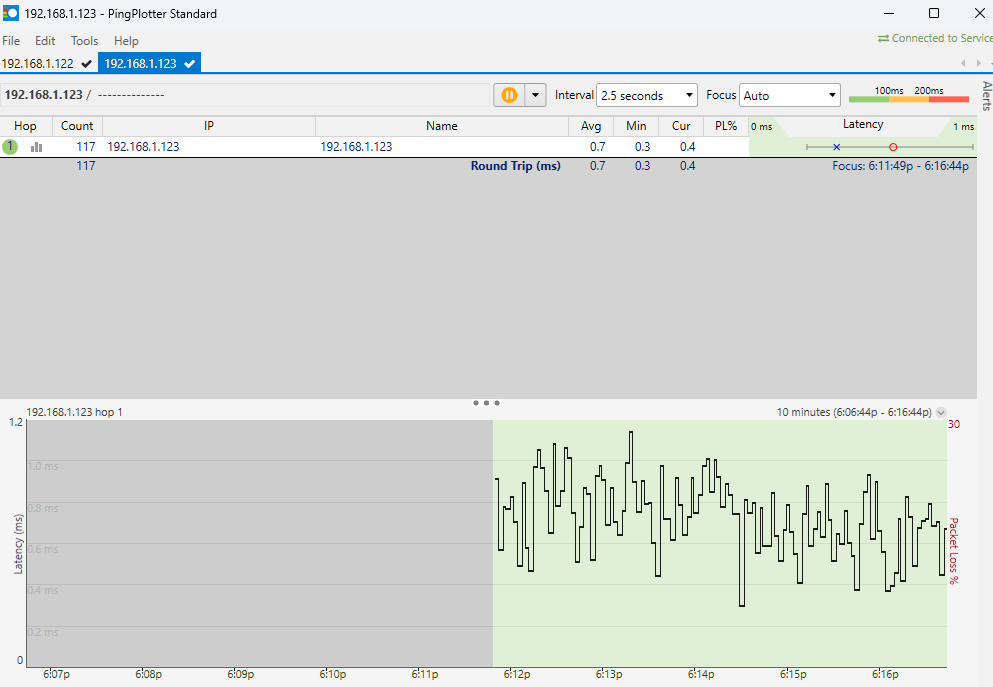Image resolution: width=993 pixels, height=687 pixels.
Task: Open the Tools menu
Action: point(84,41)
